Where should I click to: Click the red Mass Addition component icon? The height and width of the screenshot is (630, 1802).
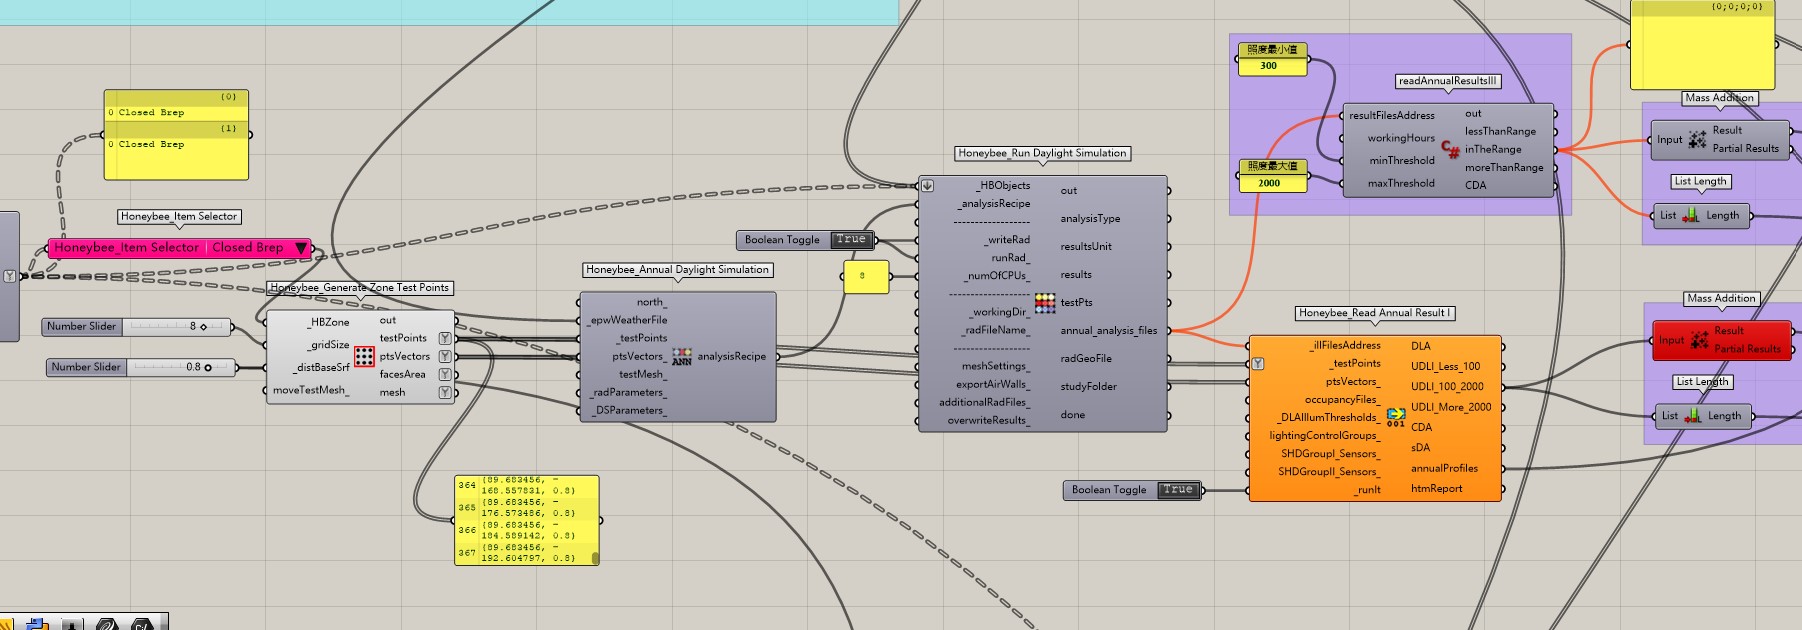pos(1699,340)
